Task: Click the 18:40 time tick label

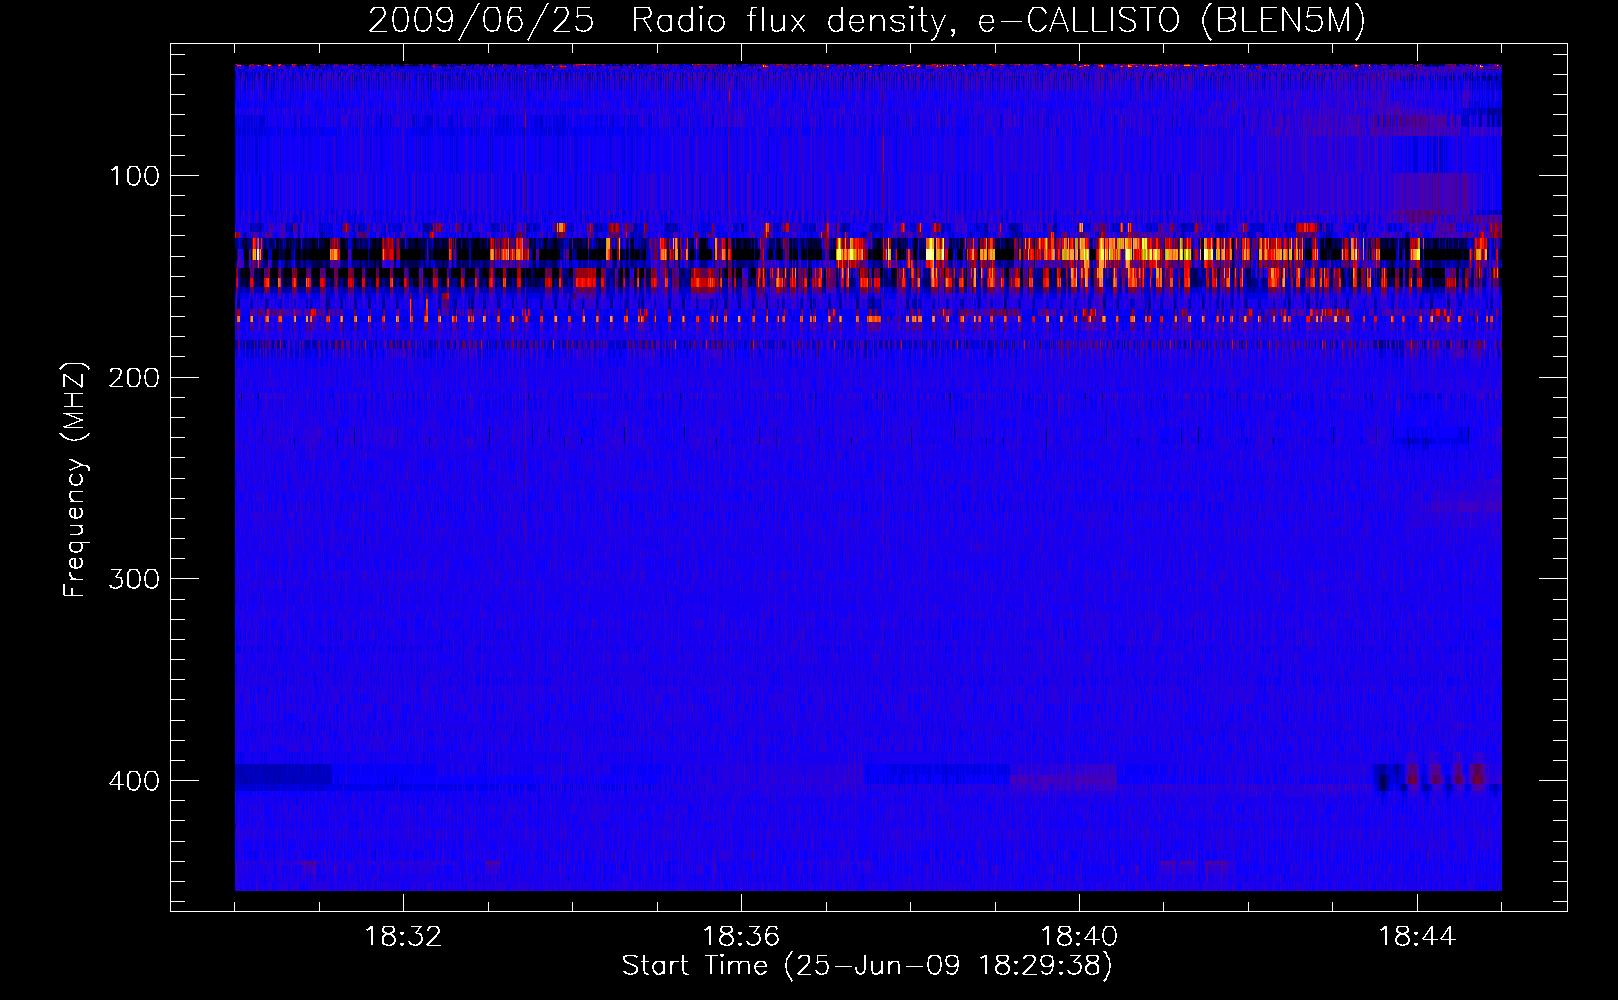Action: coord(1079,937)
